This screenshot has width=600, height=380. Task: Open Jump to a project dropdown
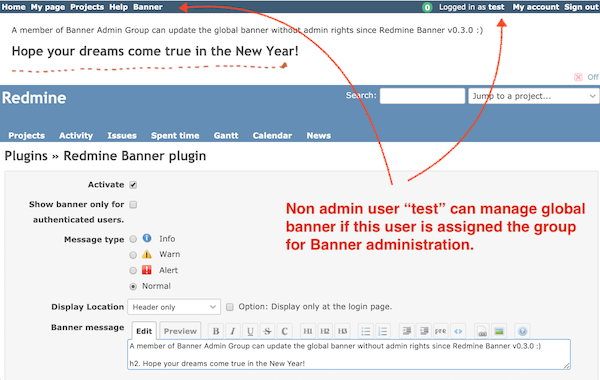click(x=533, y=96)
